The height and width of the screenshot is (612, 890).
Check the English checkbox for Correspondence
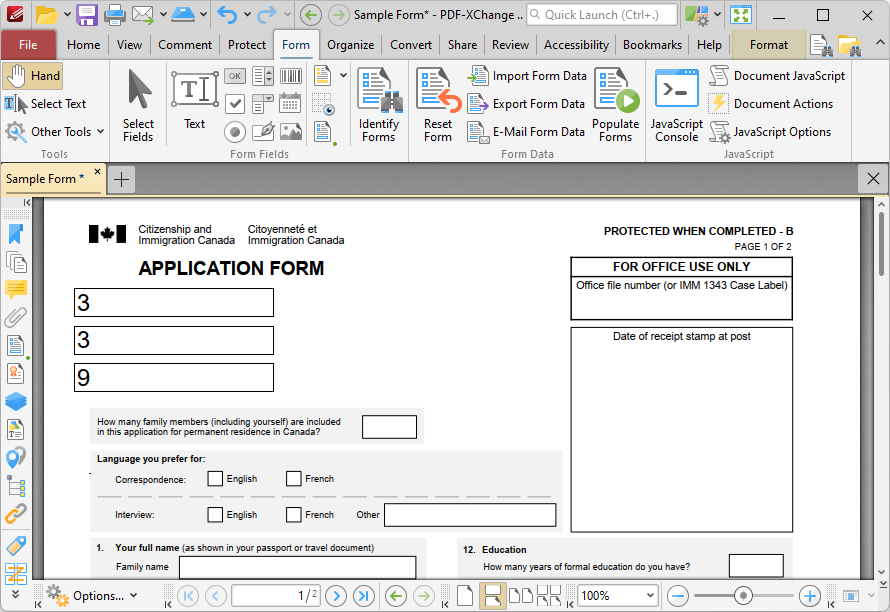point(214,478)
